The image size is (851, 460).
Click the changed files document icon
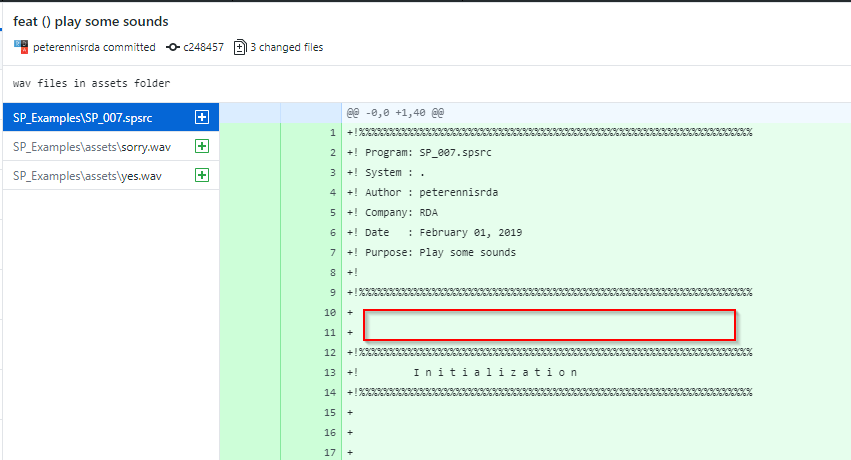click(240, 47)
